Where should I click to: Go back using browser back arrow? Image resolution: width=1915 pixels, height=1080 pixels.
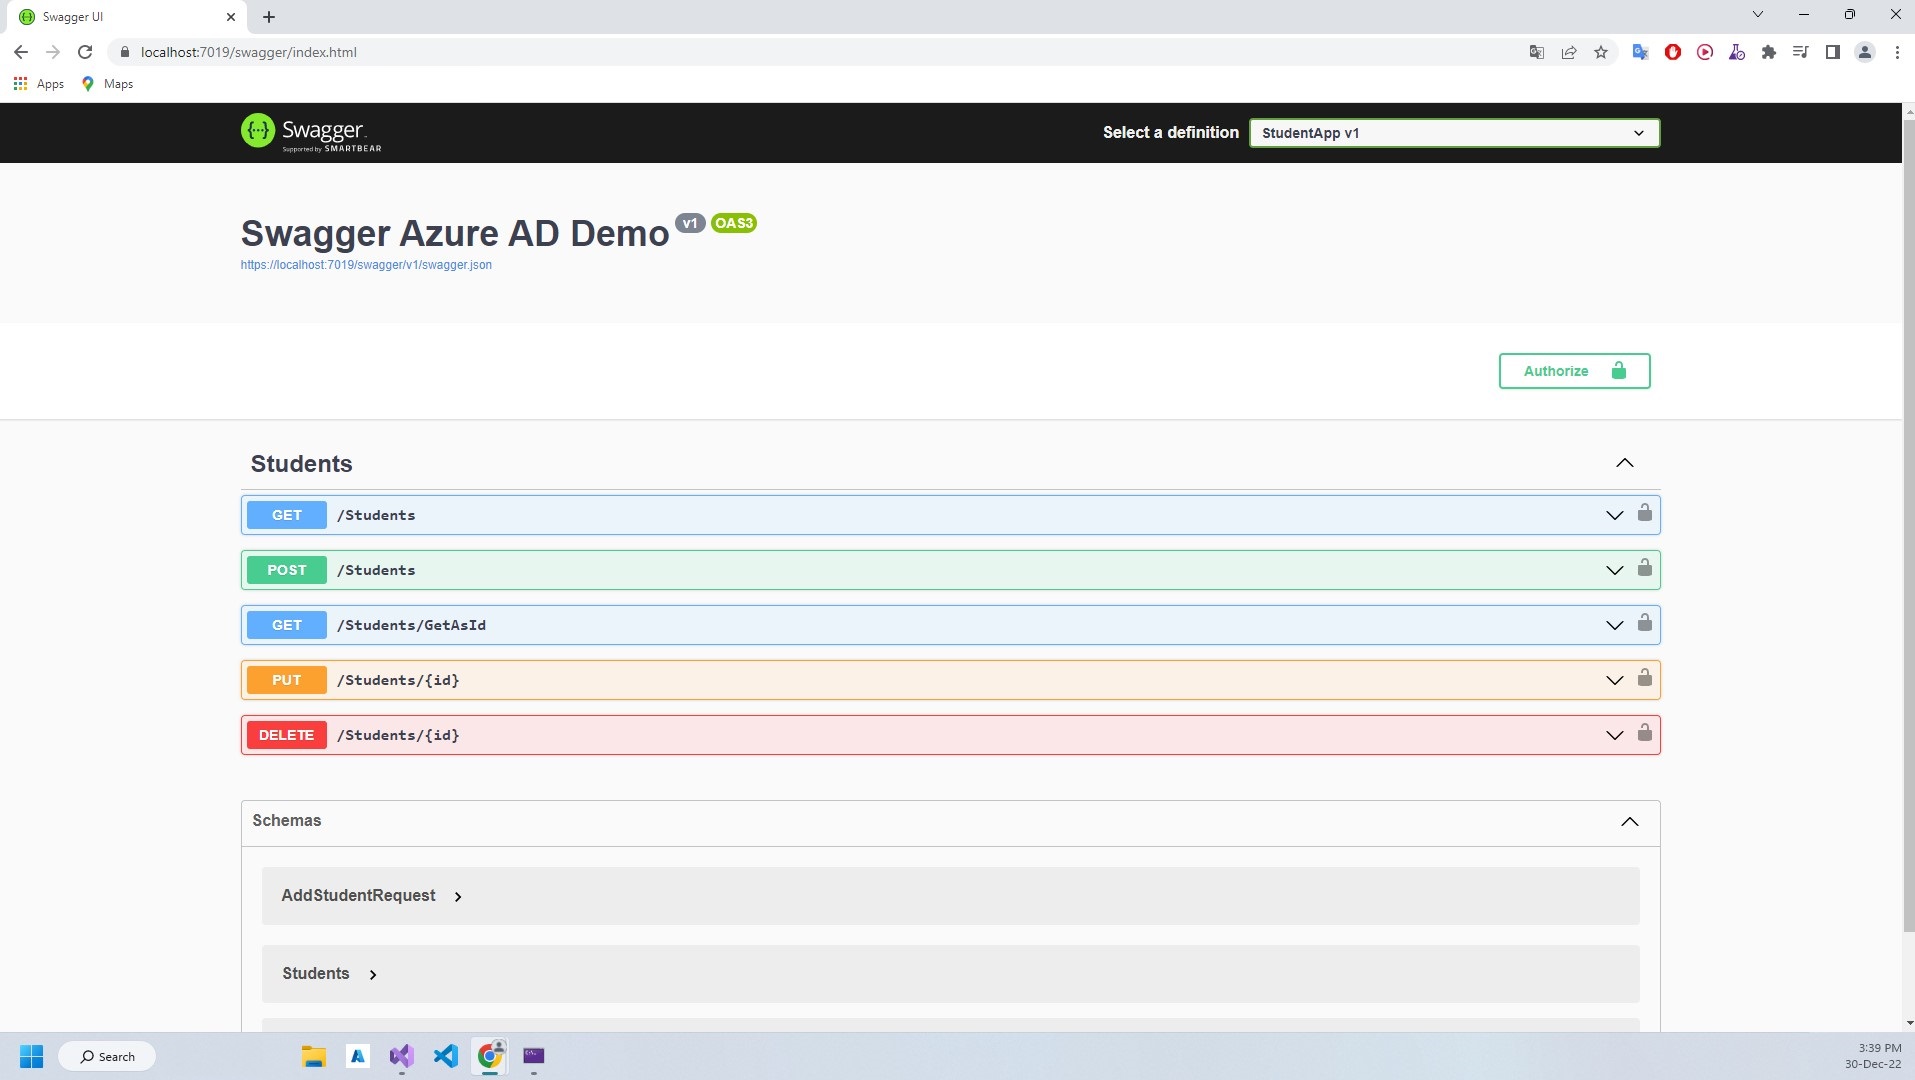click(21, 52)
